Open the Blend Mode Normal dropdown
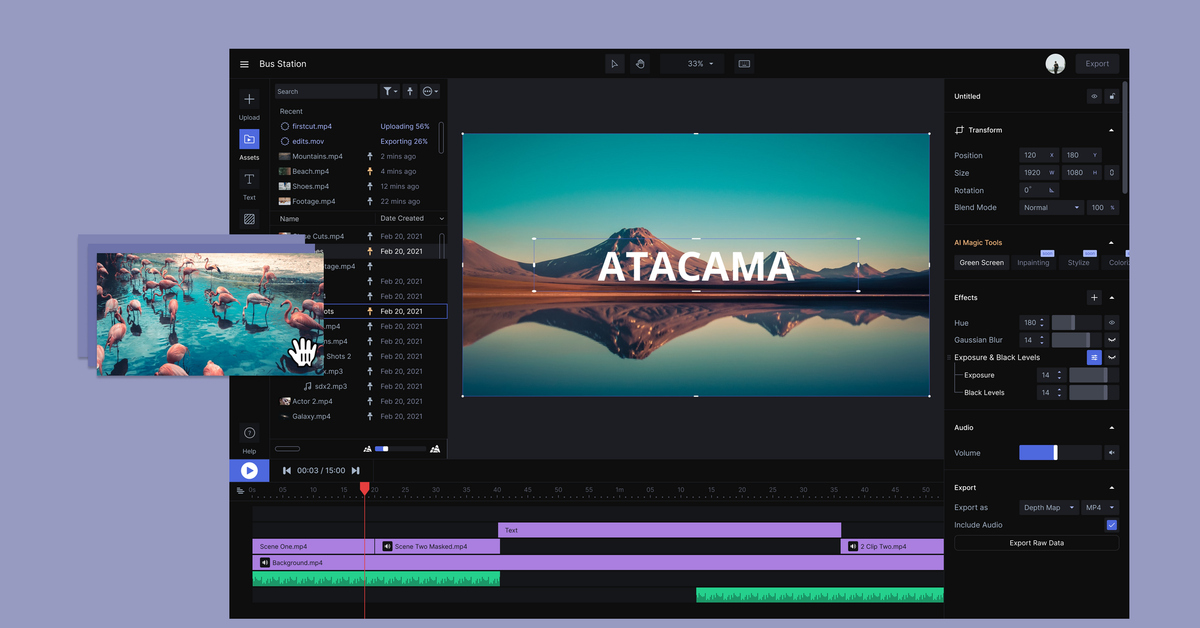 (1051, 208)
